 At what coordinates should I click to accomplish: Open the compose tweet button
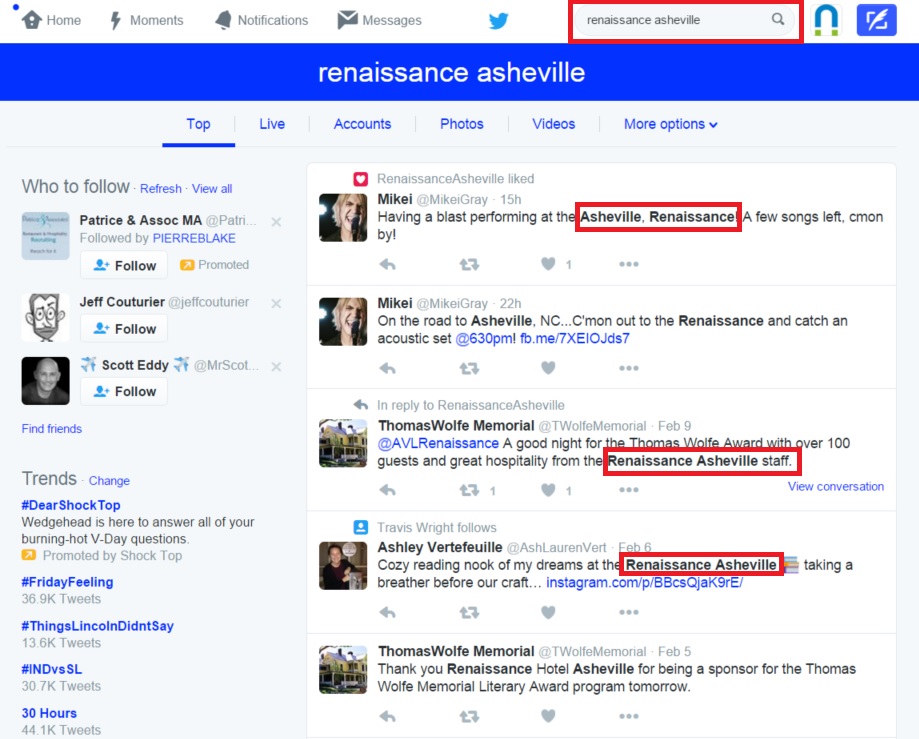click(x=876, y=20)
